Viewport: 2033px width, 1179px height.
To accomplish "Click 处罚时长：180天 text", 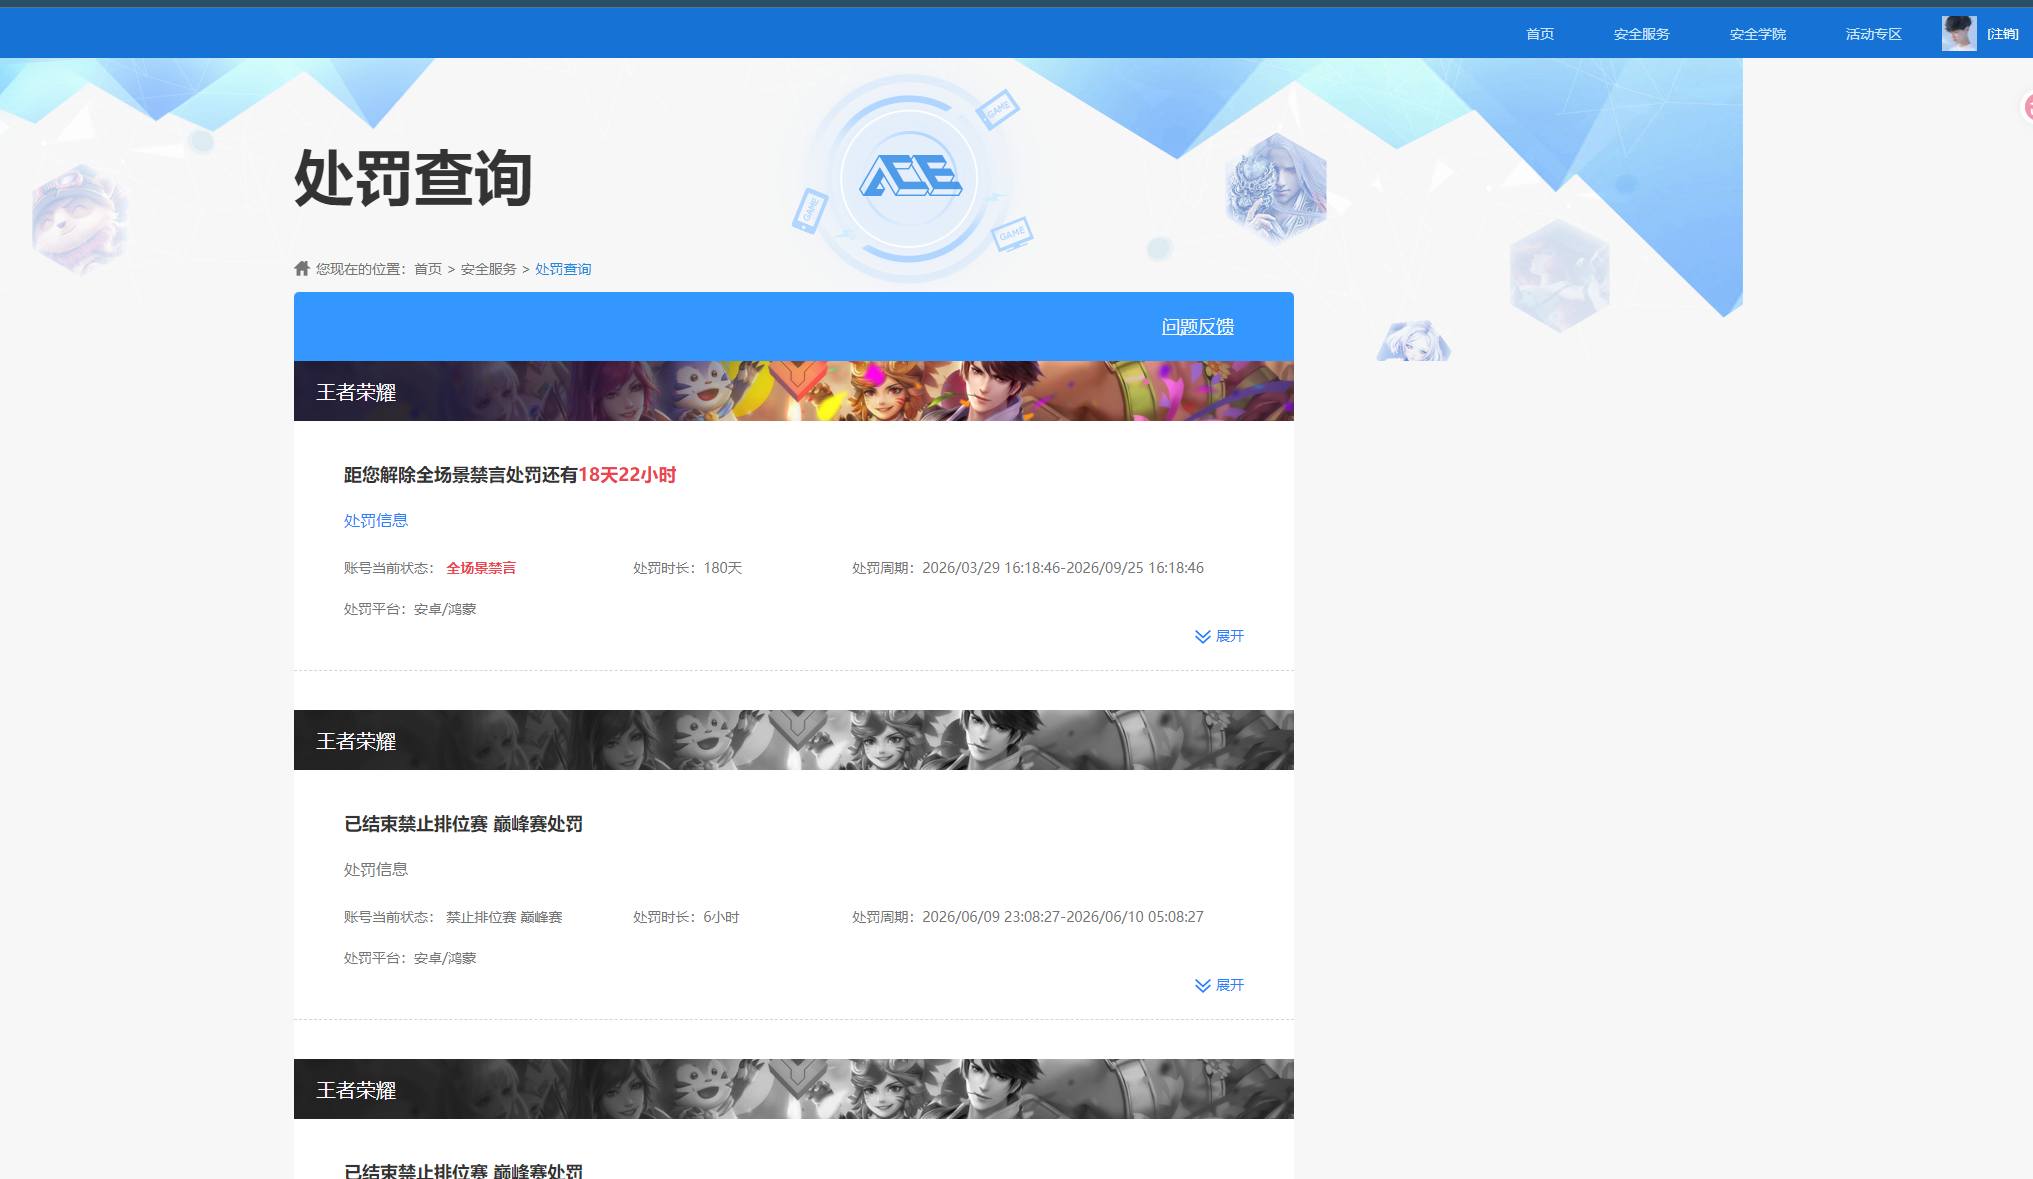I will pos(687,568).
